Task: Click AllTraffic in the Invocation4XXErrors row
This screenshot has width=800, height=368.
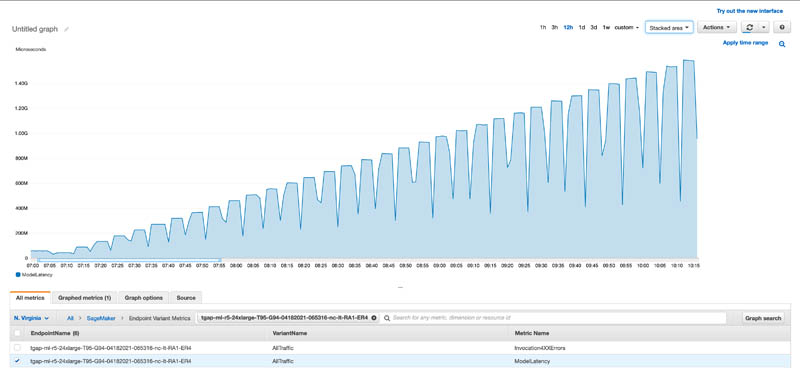Action: 283,348
